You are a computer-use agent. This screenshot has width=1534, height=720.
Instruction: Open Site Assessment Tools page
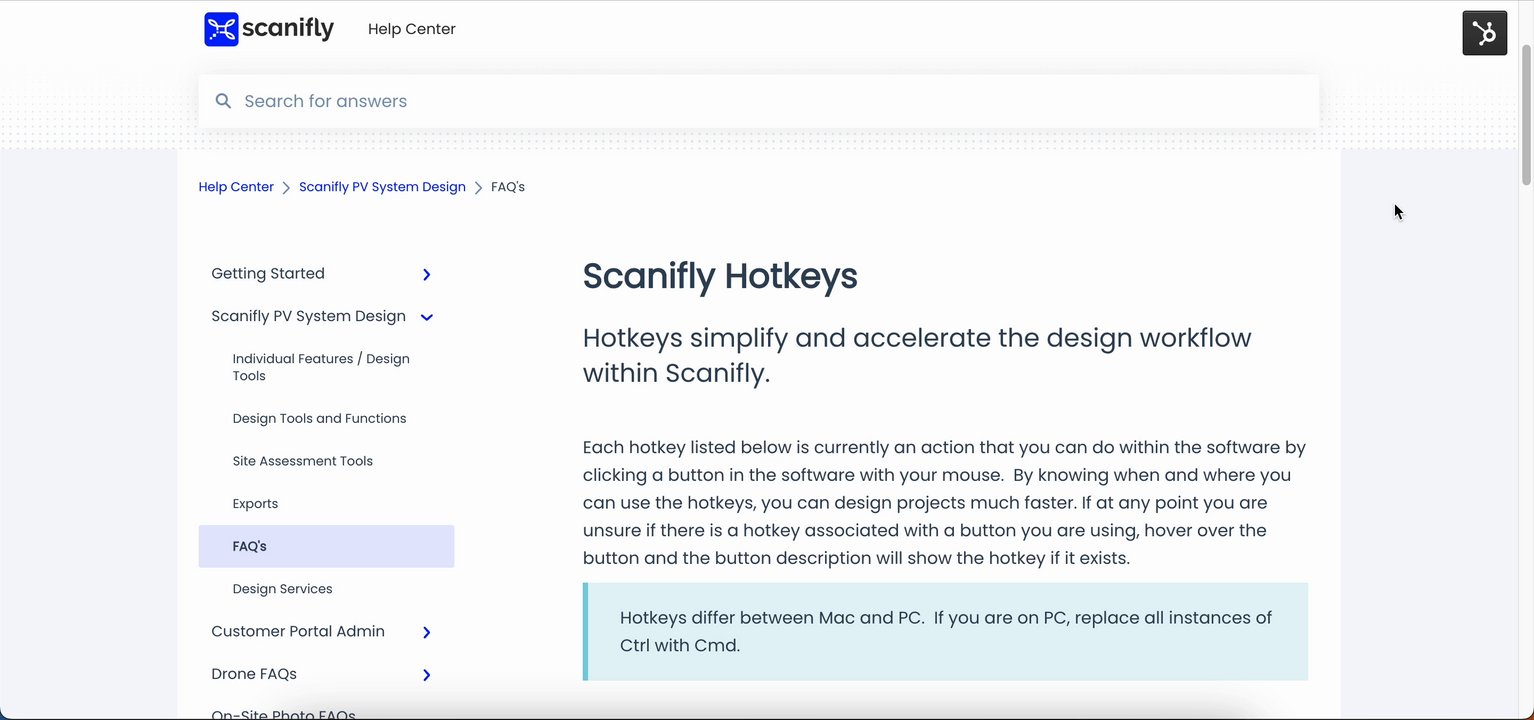click(302, 461)
